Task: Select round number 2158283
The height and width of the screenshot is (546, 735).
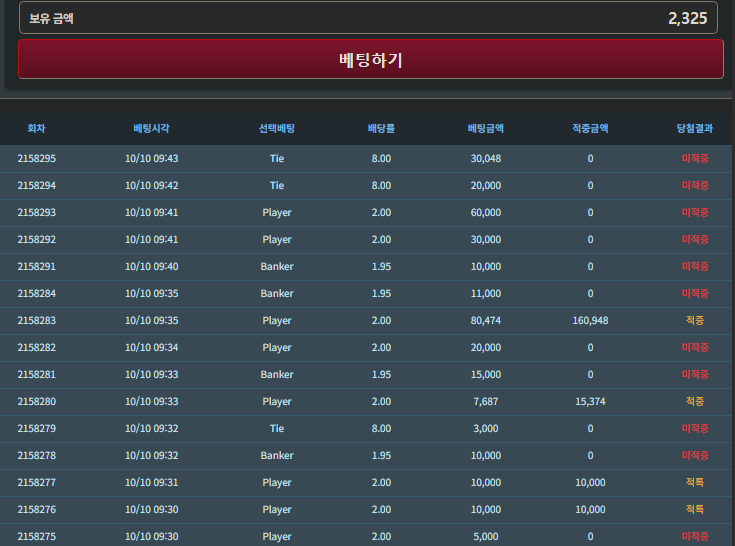Action: point(37,321)
